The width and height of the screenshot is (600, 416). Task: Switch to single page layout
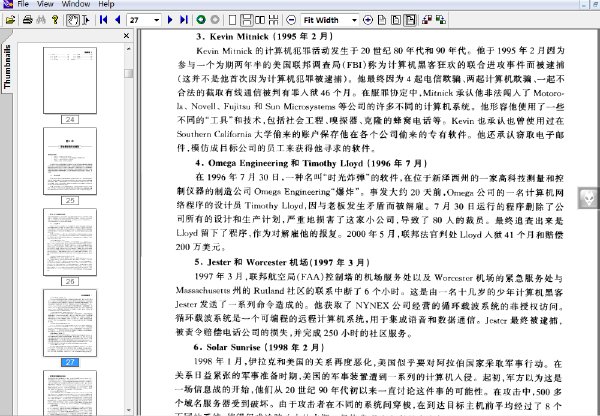pos(232,20)
